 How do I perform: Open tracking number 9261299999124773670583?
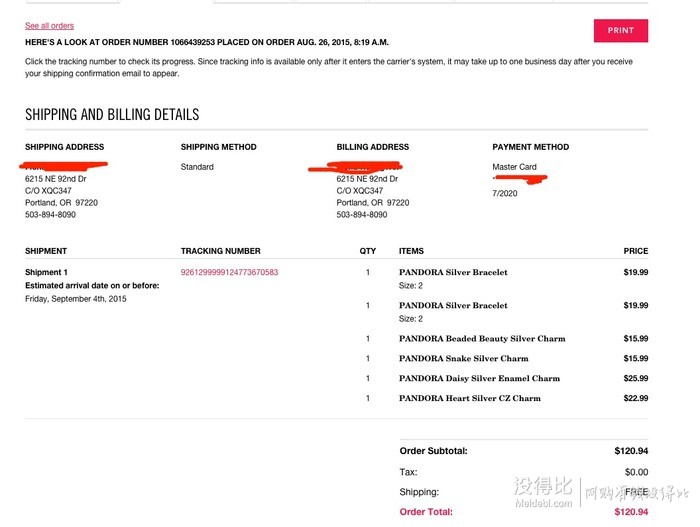coord(229,272)
